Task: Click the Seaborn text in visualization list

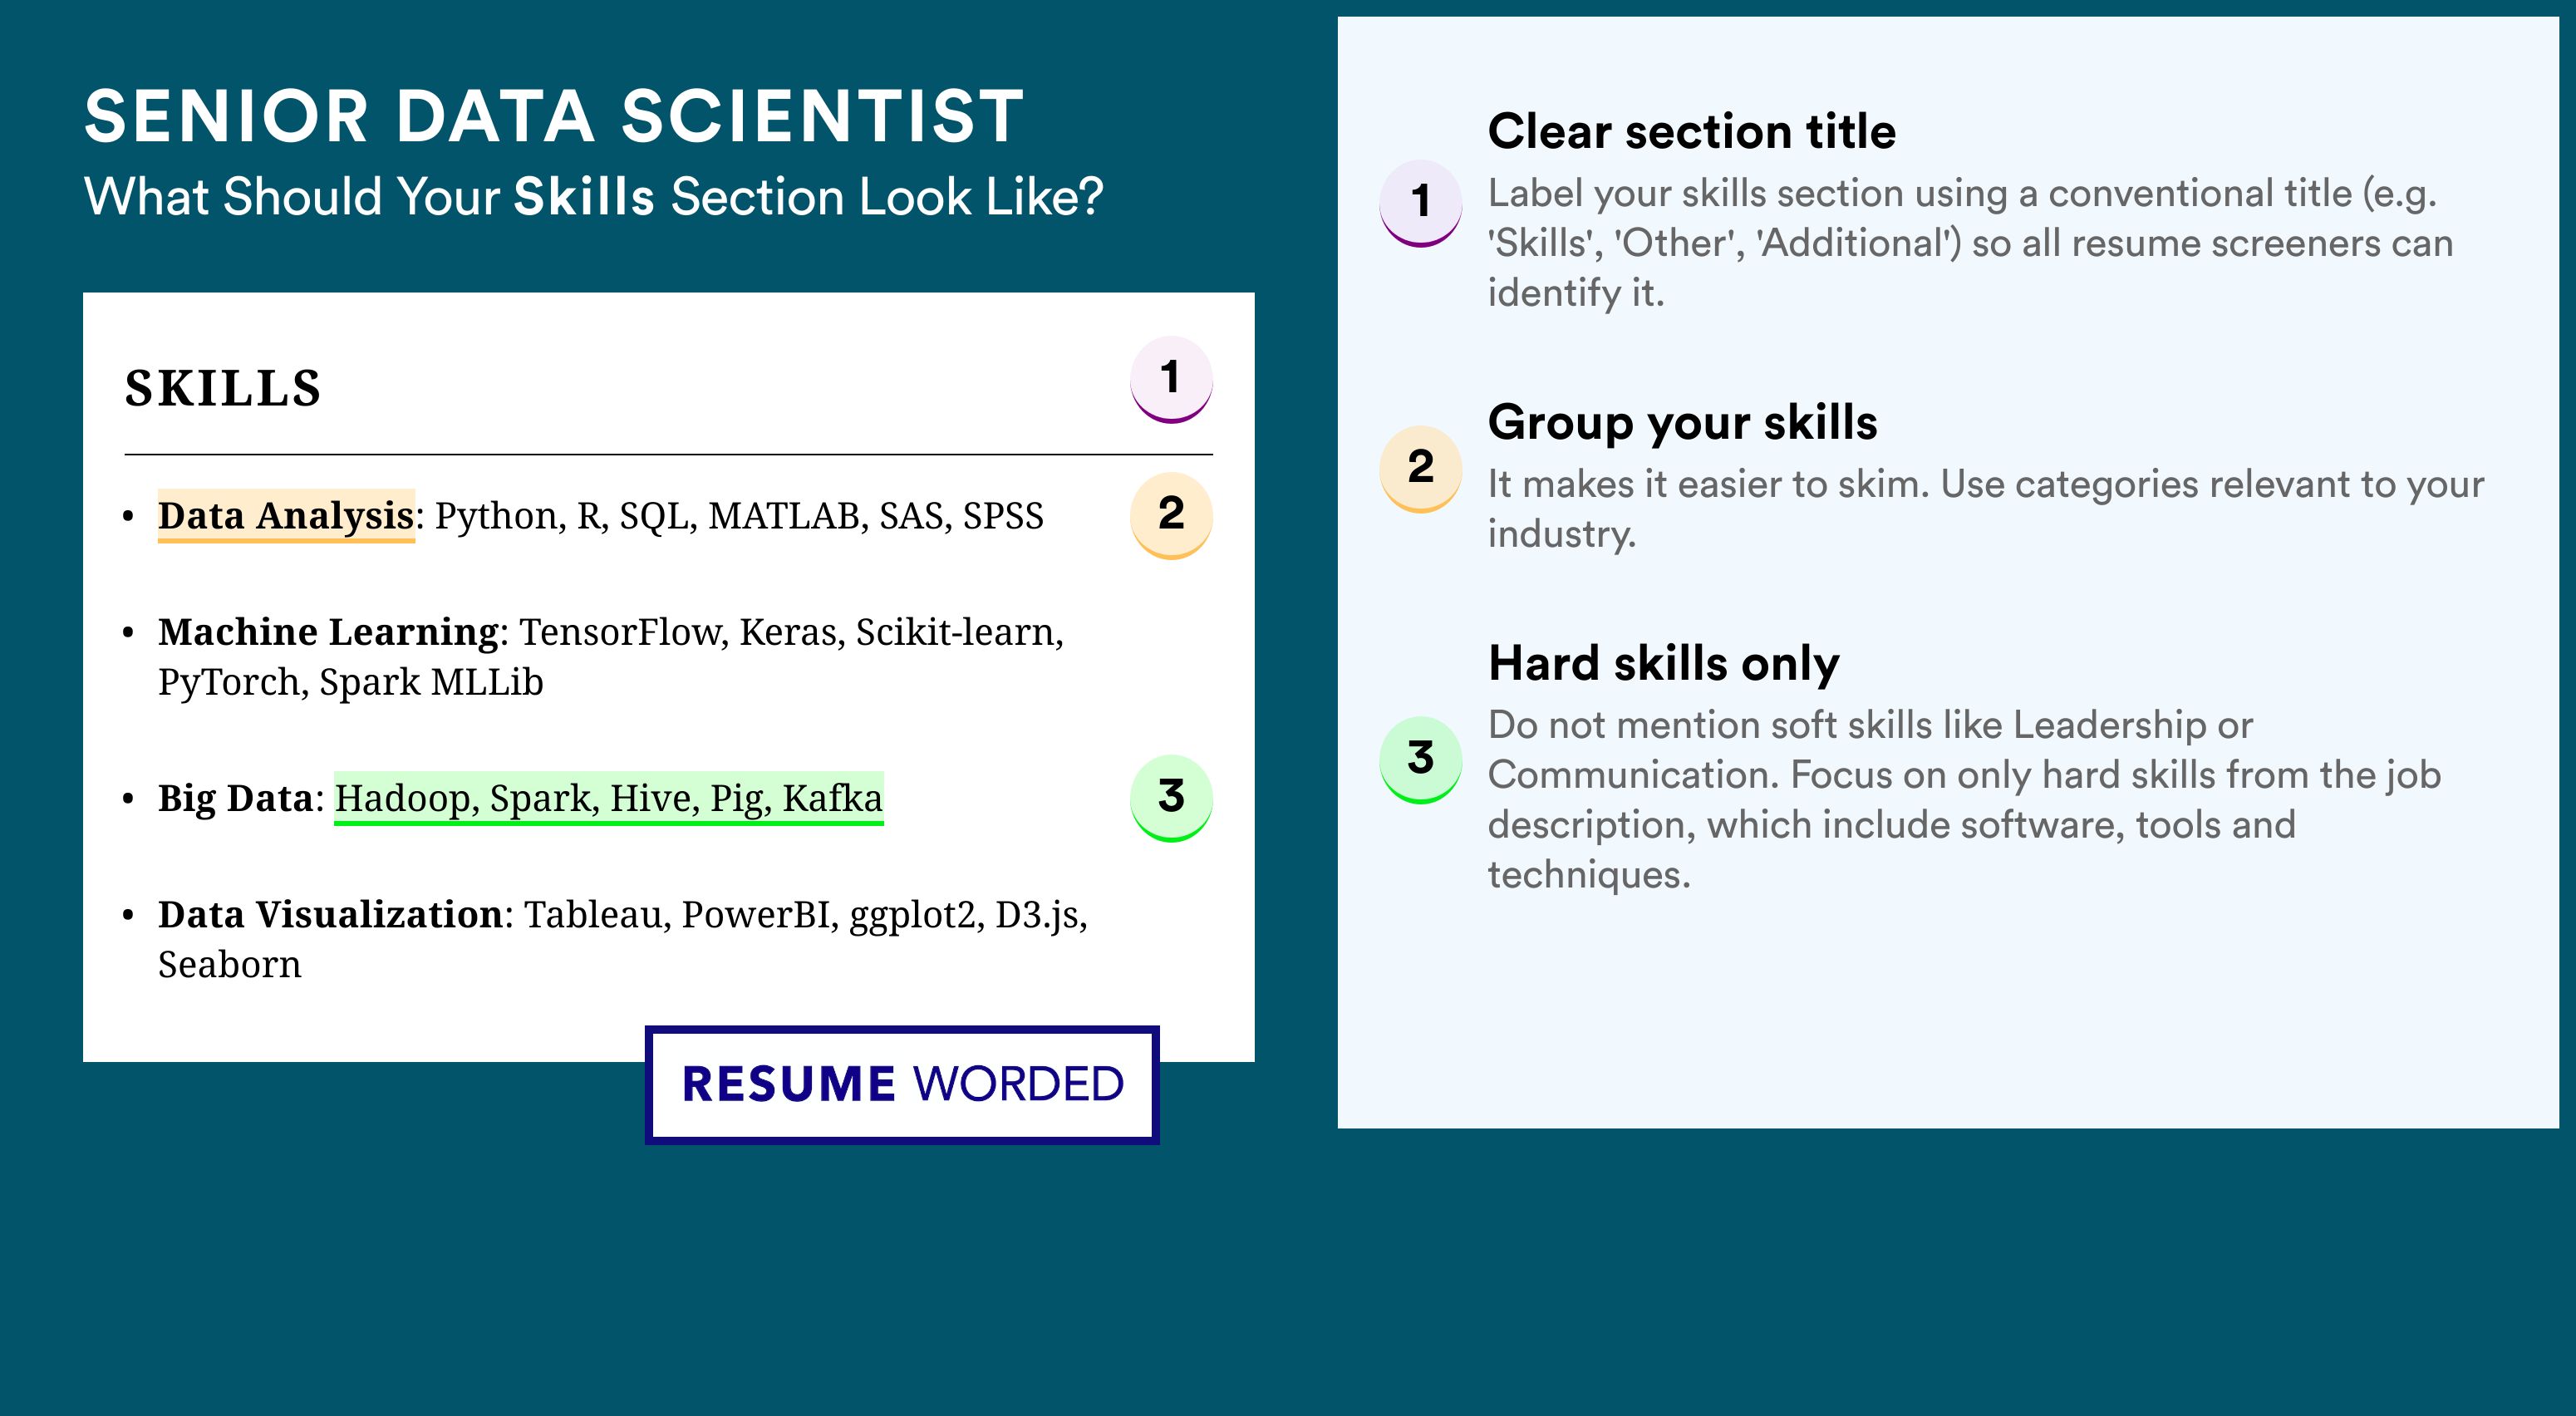Action: point(229,965)
